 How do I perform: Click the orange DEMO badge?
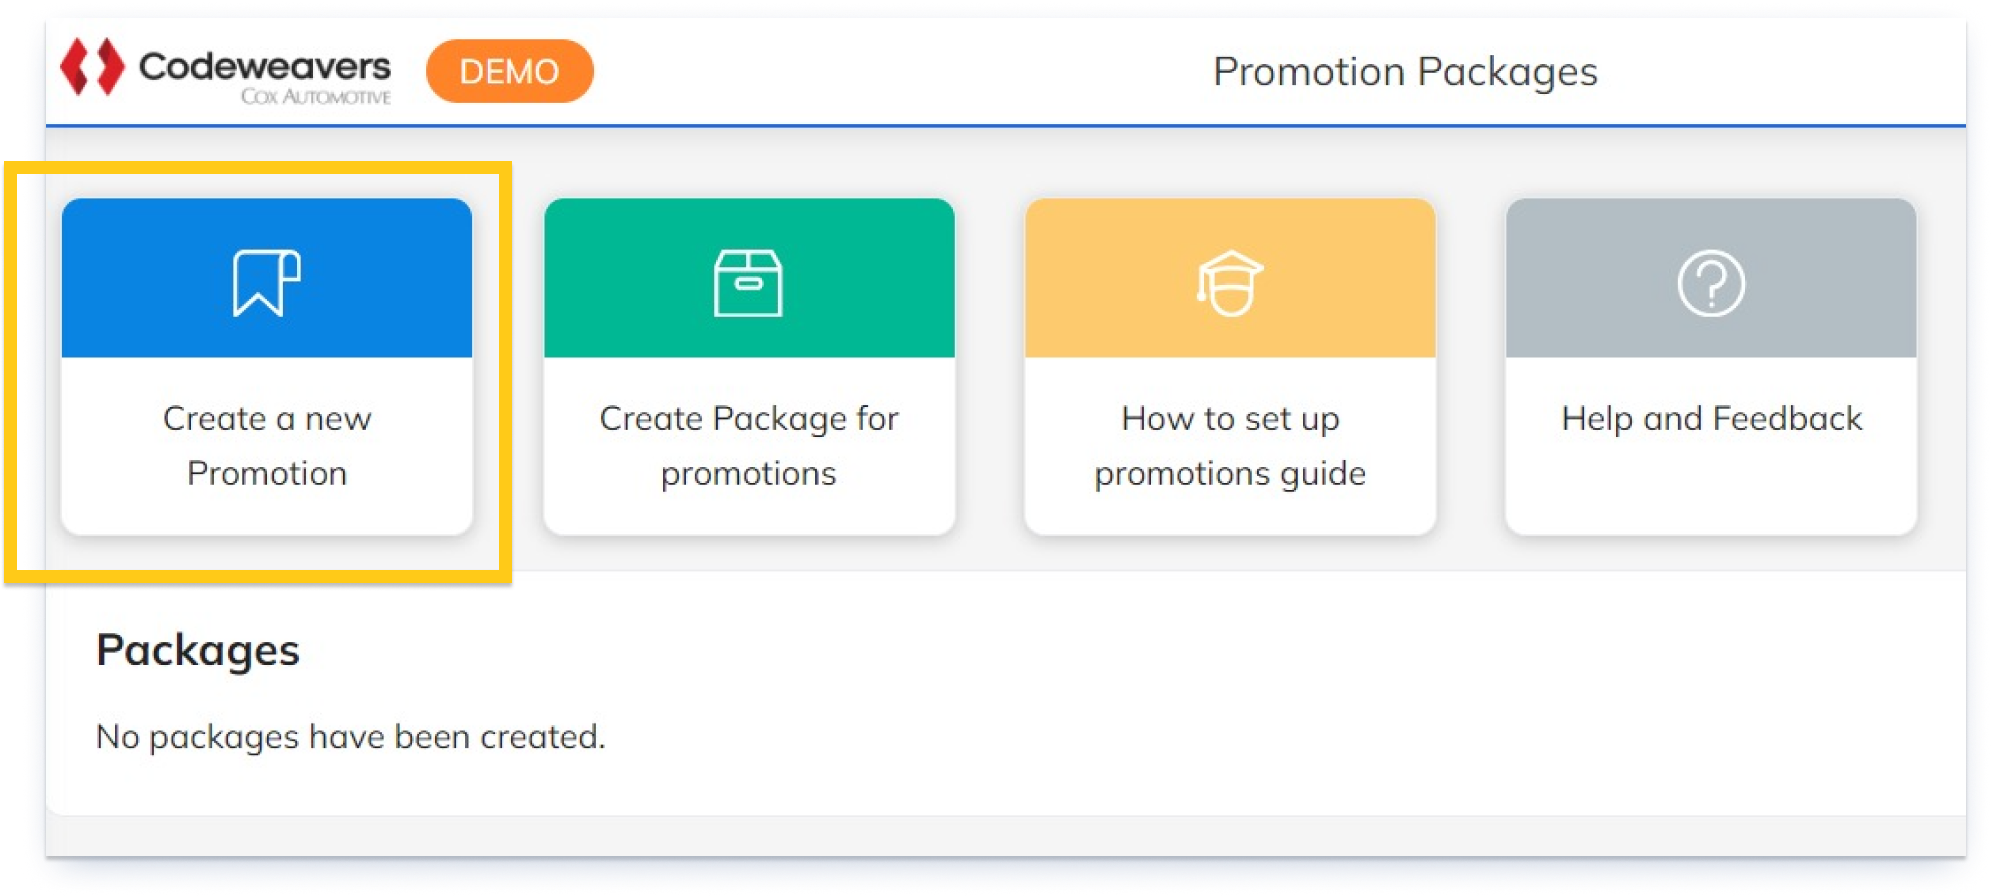[509, 71]
